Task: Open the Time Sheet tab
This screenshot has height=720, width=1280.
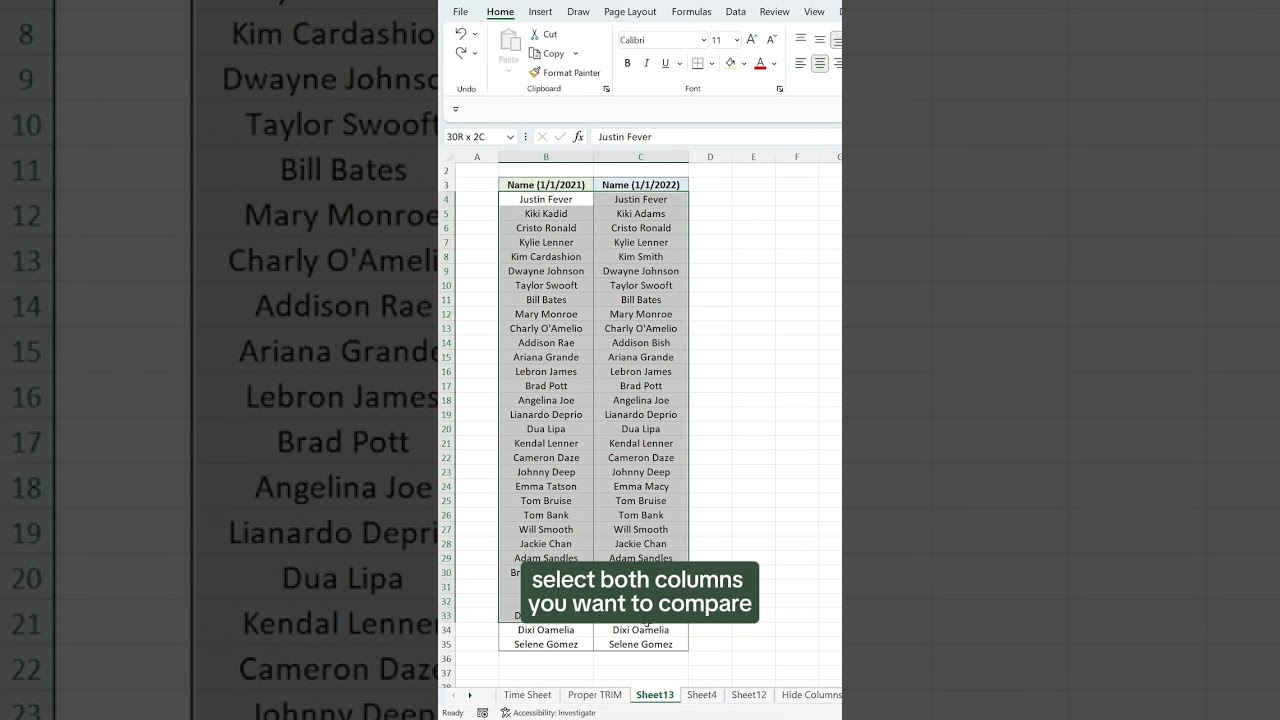Action: [x=527, y=695]
